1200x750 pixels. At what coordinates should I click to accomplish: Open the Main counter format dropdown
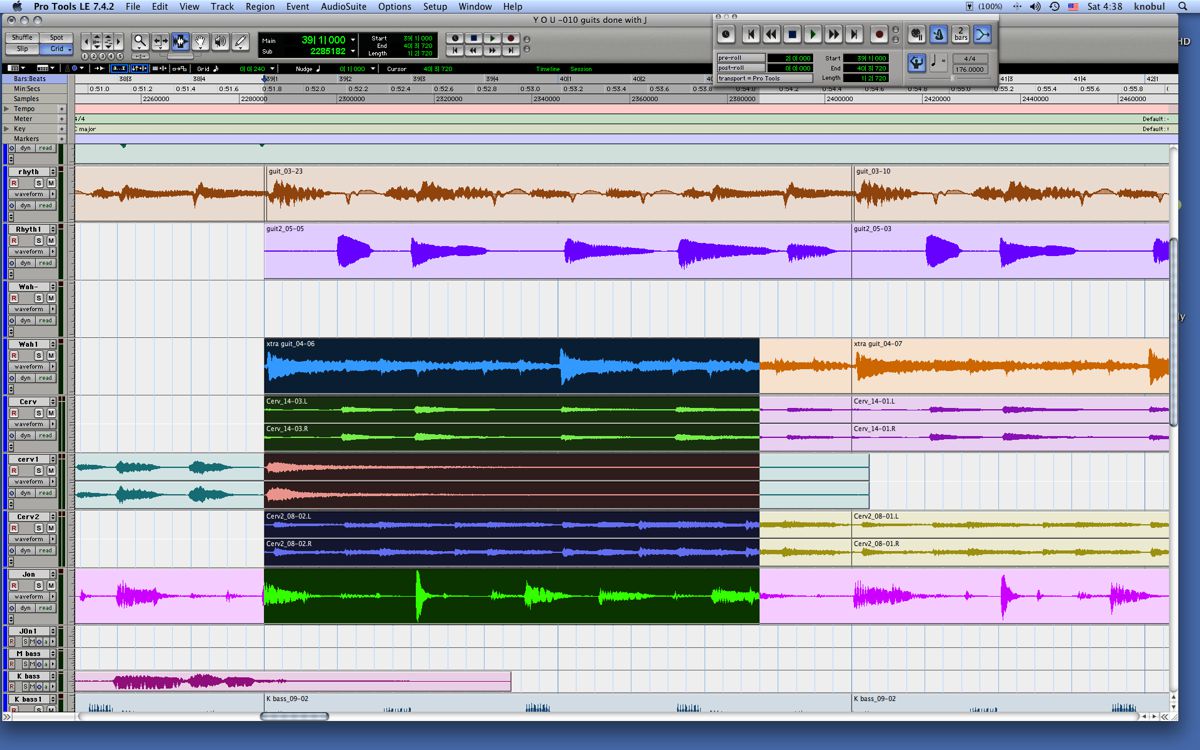[x=353, y=40]
